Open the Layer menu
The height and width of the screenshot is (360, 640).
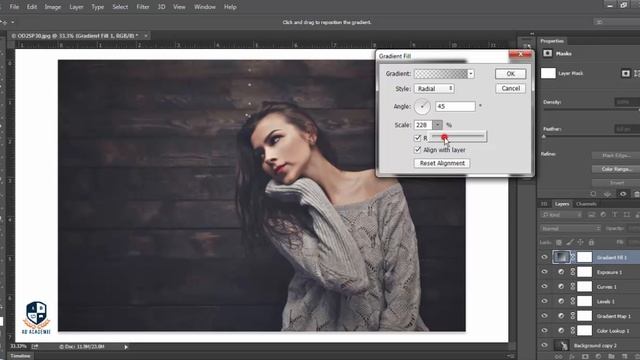point(76,7)
